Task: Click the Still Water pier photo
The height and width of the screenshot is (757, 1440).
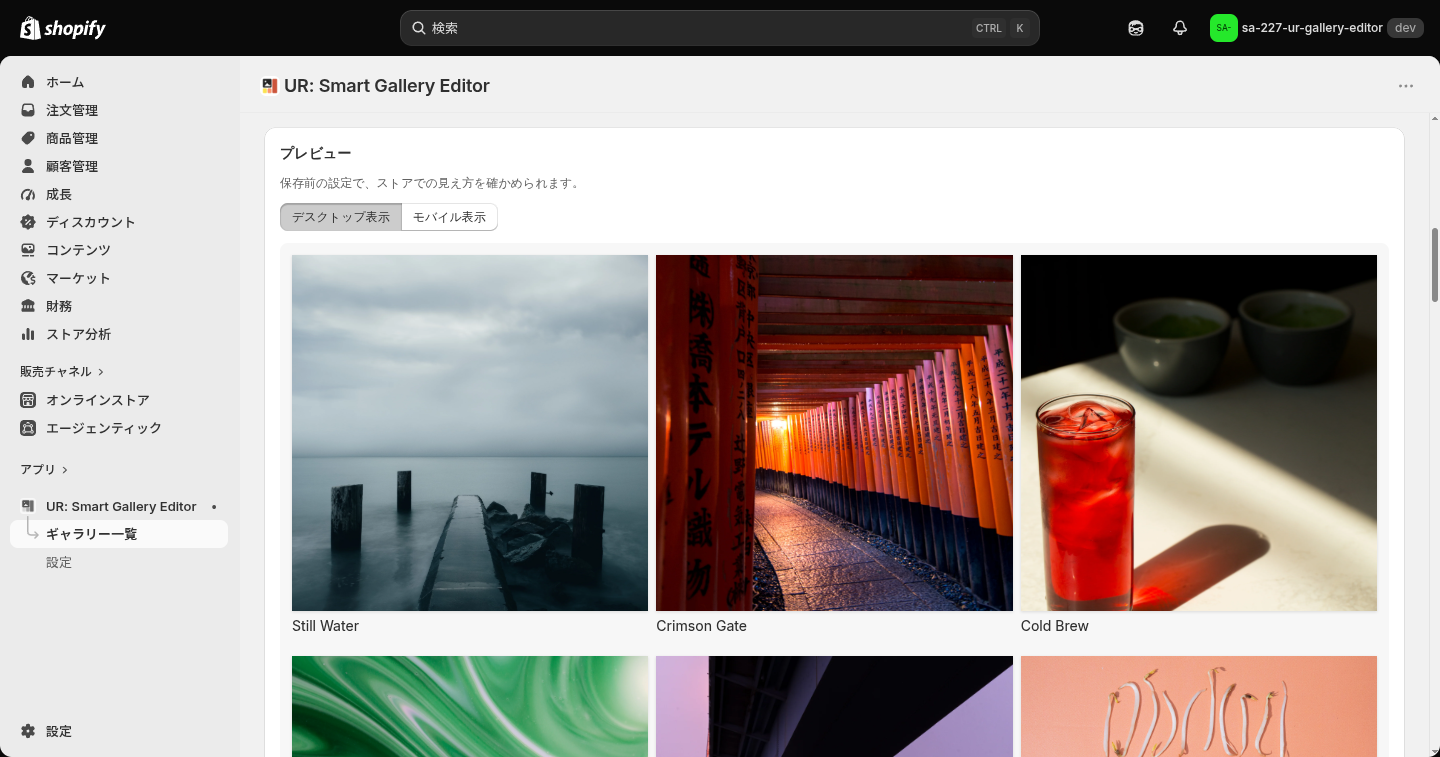Action: 470,433
